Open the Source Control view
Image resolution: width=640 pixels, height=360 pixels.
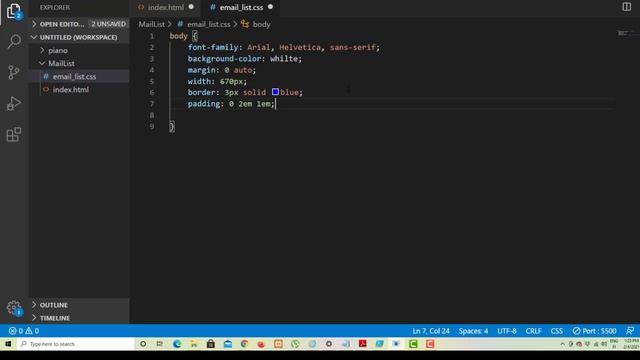coord(14,72)
